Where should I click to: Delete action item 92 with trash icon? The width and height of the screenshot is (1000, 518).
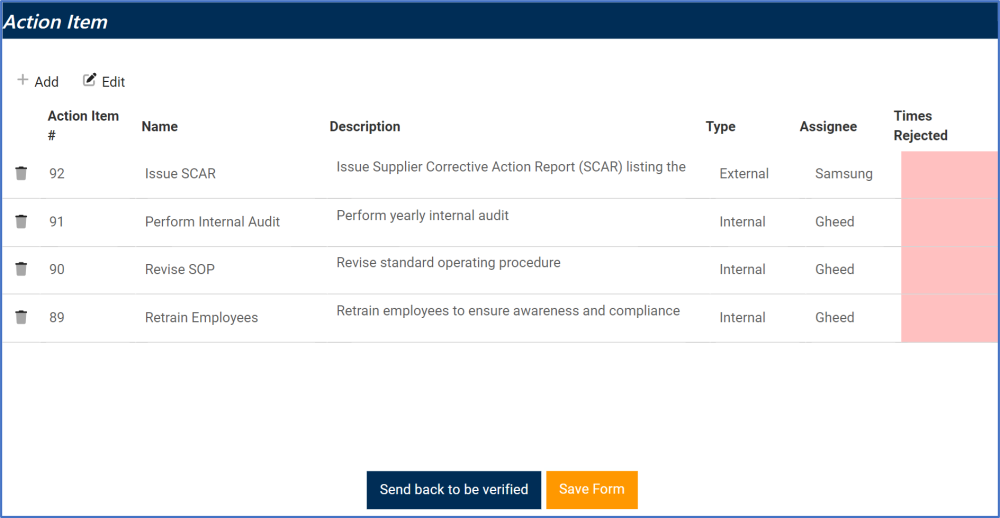[x=21, y=173]
